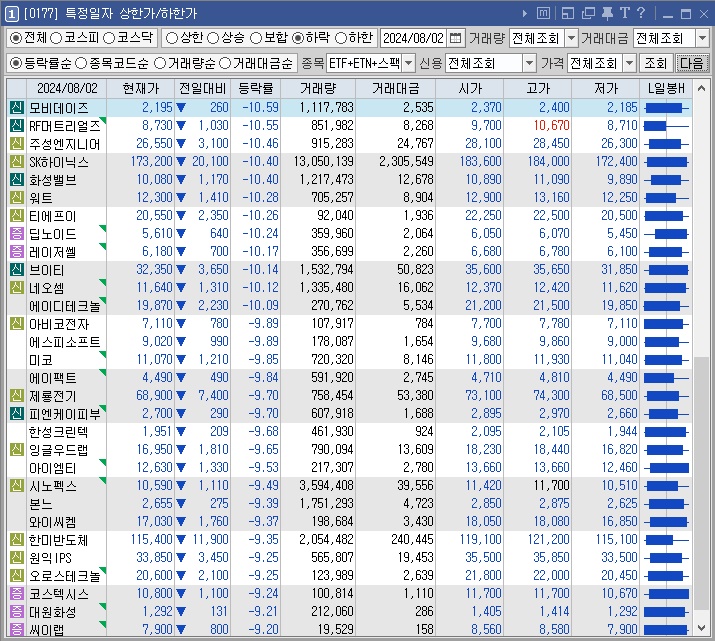
Task: Click the 증 badge icon beside 코스텍시스
Action: (x=17, y=594)
